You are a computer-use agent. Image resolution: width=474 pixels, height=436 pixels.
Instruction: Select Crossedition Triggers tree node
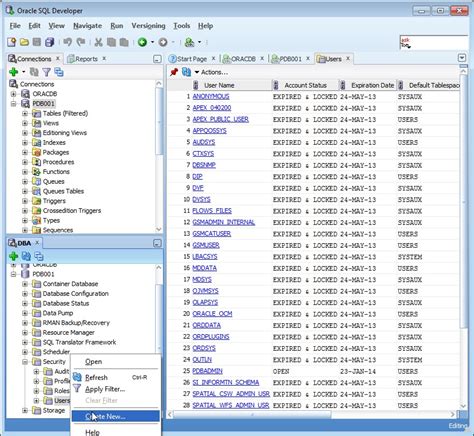72,211
